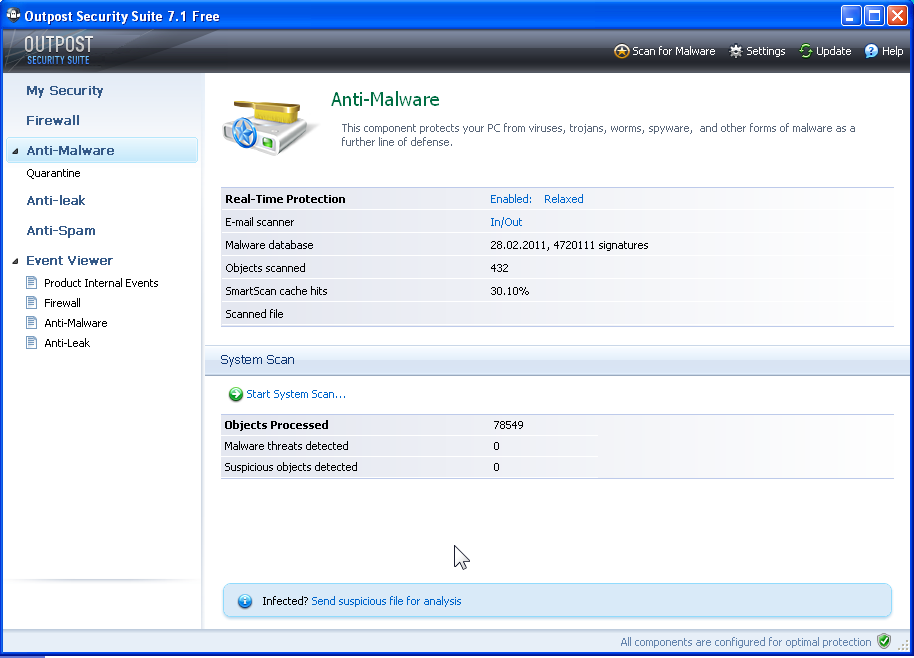Screen dimensions: 914x658
Task: Click the SmartScan cache hits 30.10% value
Action: click(509, 291)
